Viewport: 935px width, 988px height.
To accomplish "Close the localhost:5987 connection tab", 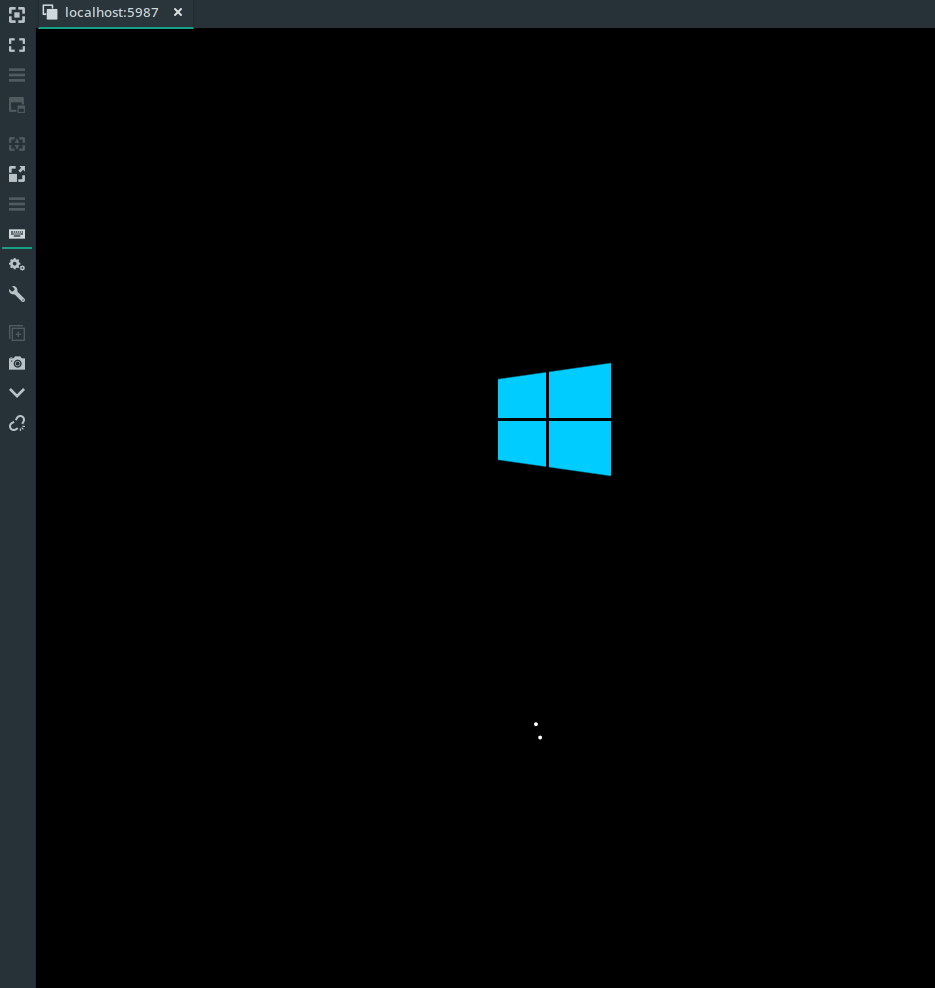I will [x=178, y=13].
